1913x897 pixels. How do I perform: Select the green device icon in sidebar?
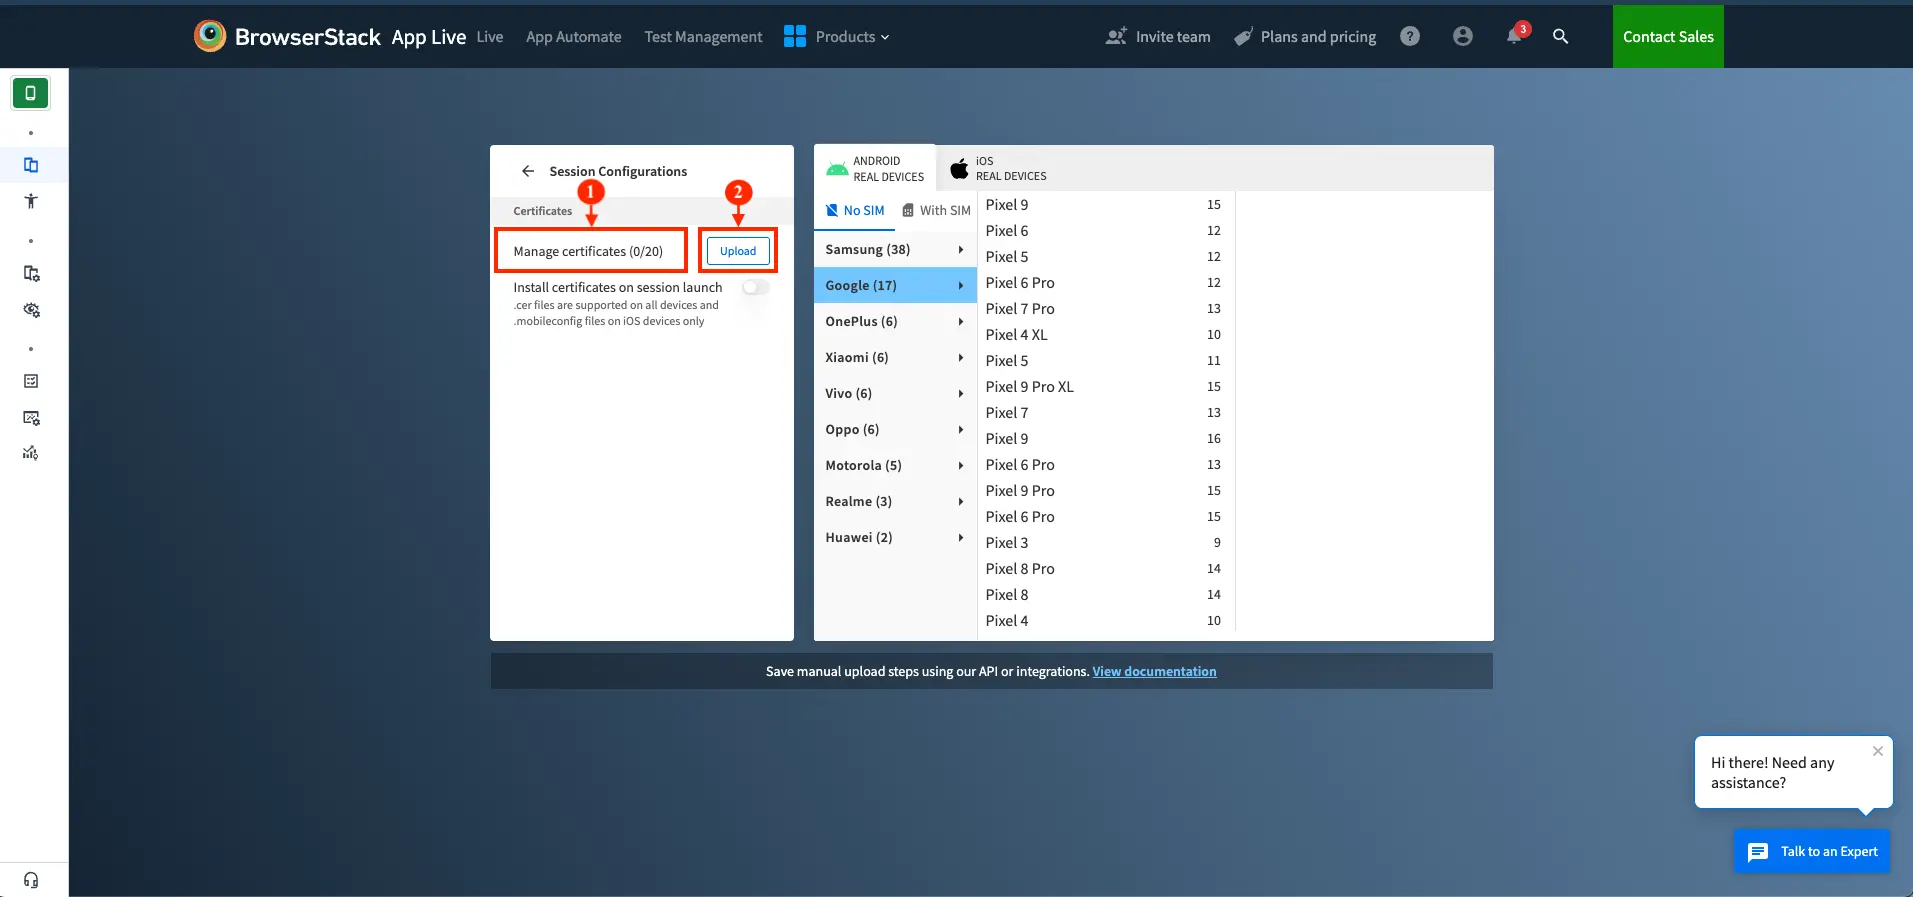point(31,93)
